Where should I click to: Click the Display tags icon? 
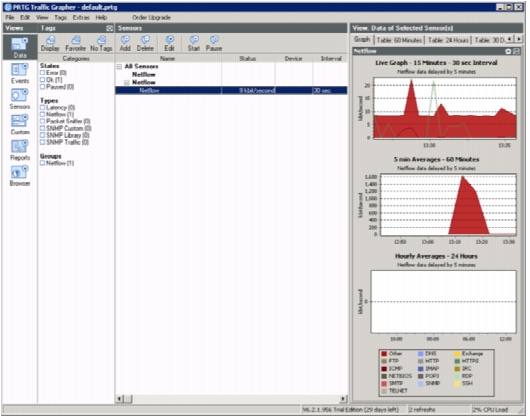[50, 44]
